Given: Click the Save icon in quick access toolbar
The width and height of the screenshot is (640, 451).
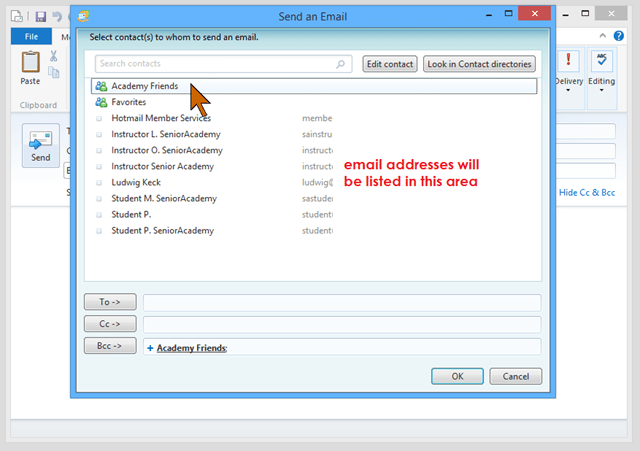Looking at the screenshot, I should 40,16.
